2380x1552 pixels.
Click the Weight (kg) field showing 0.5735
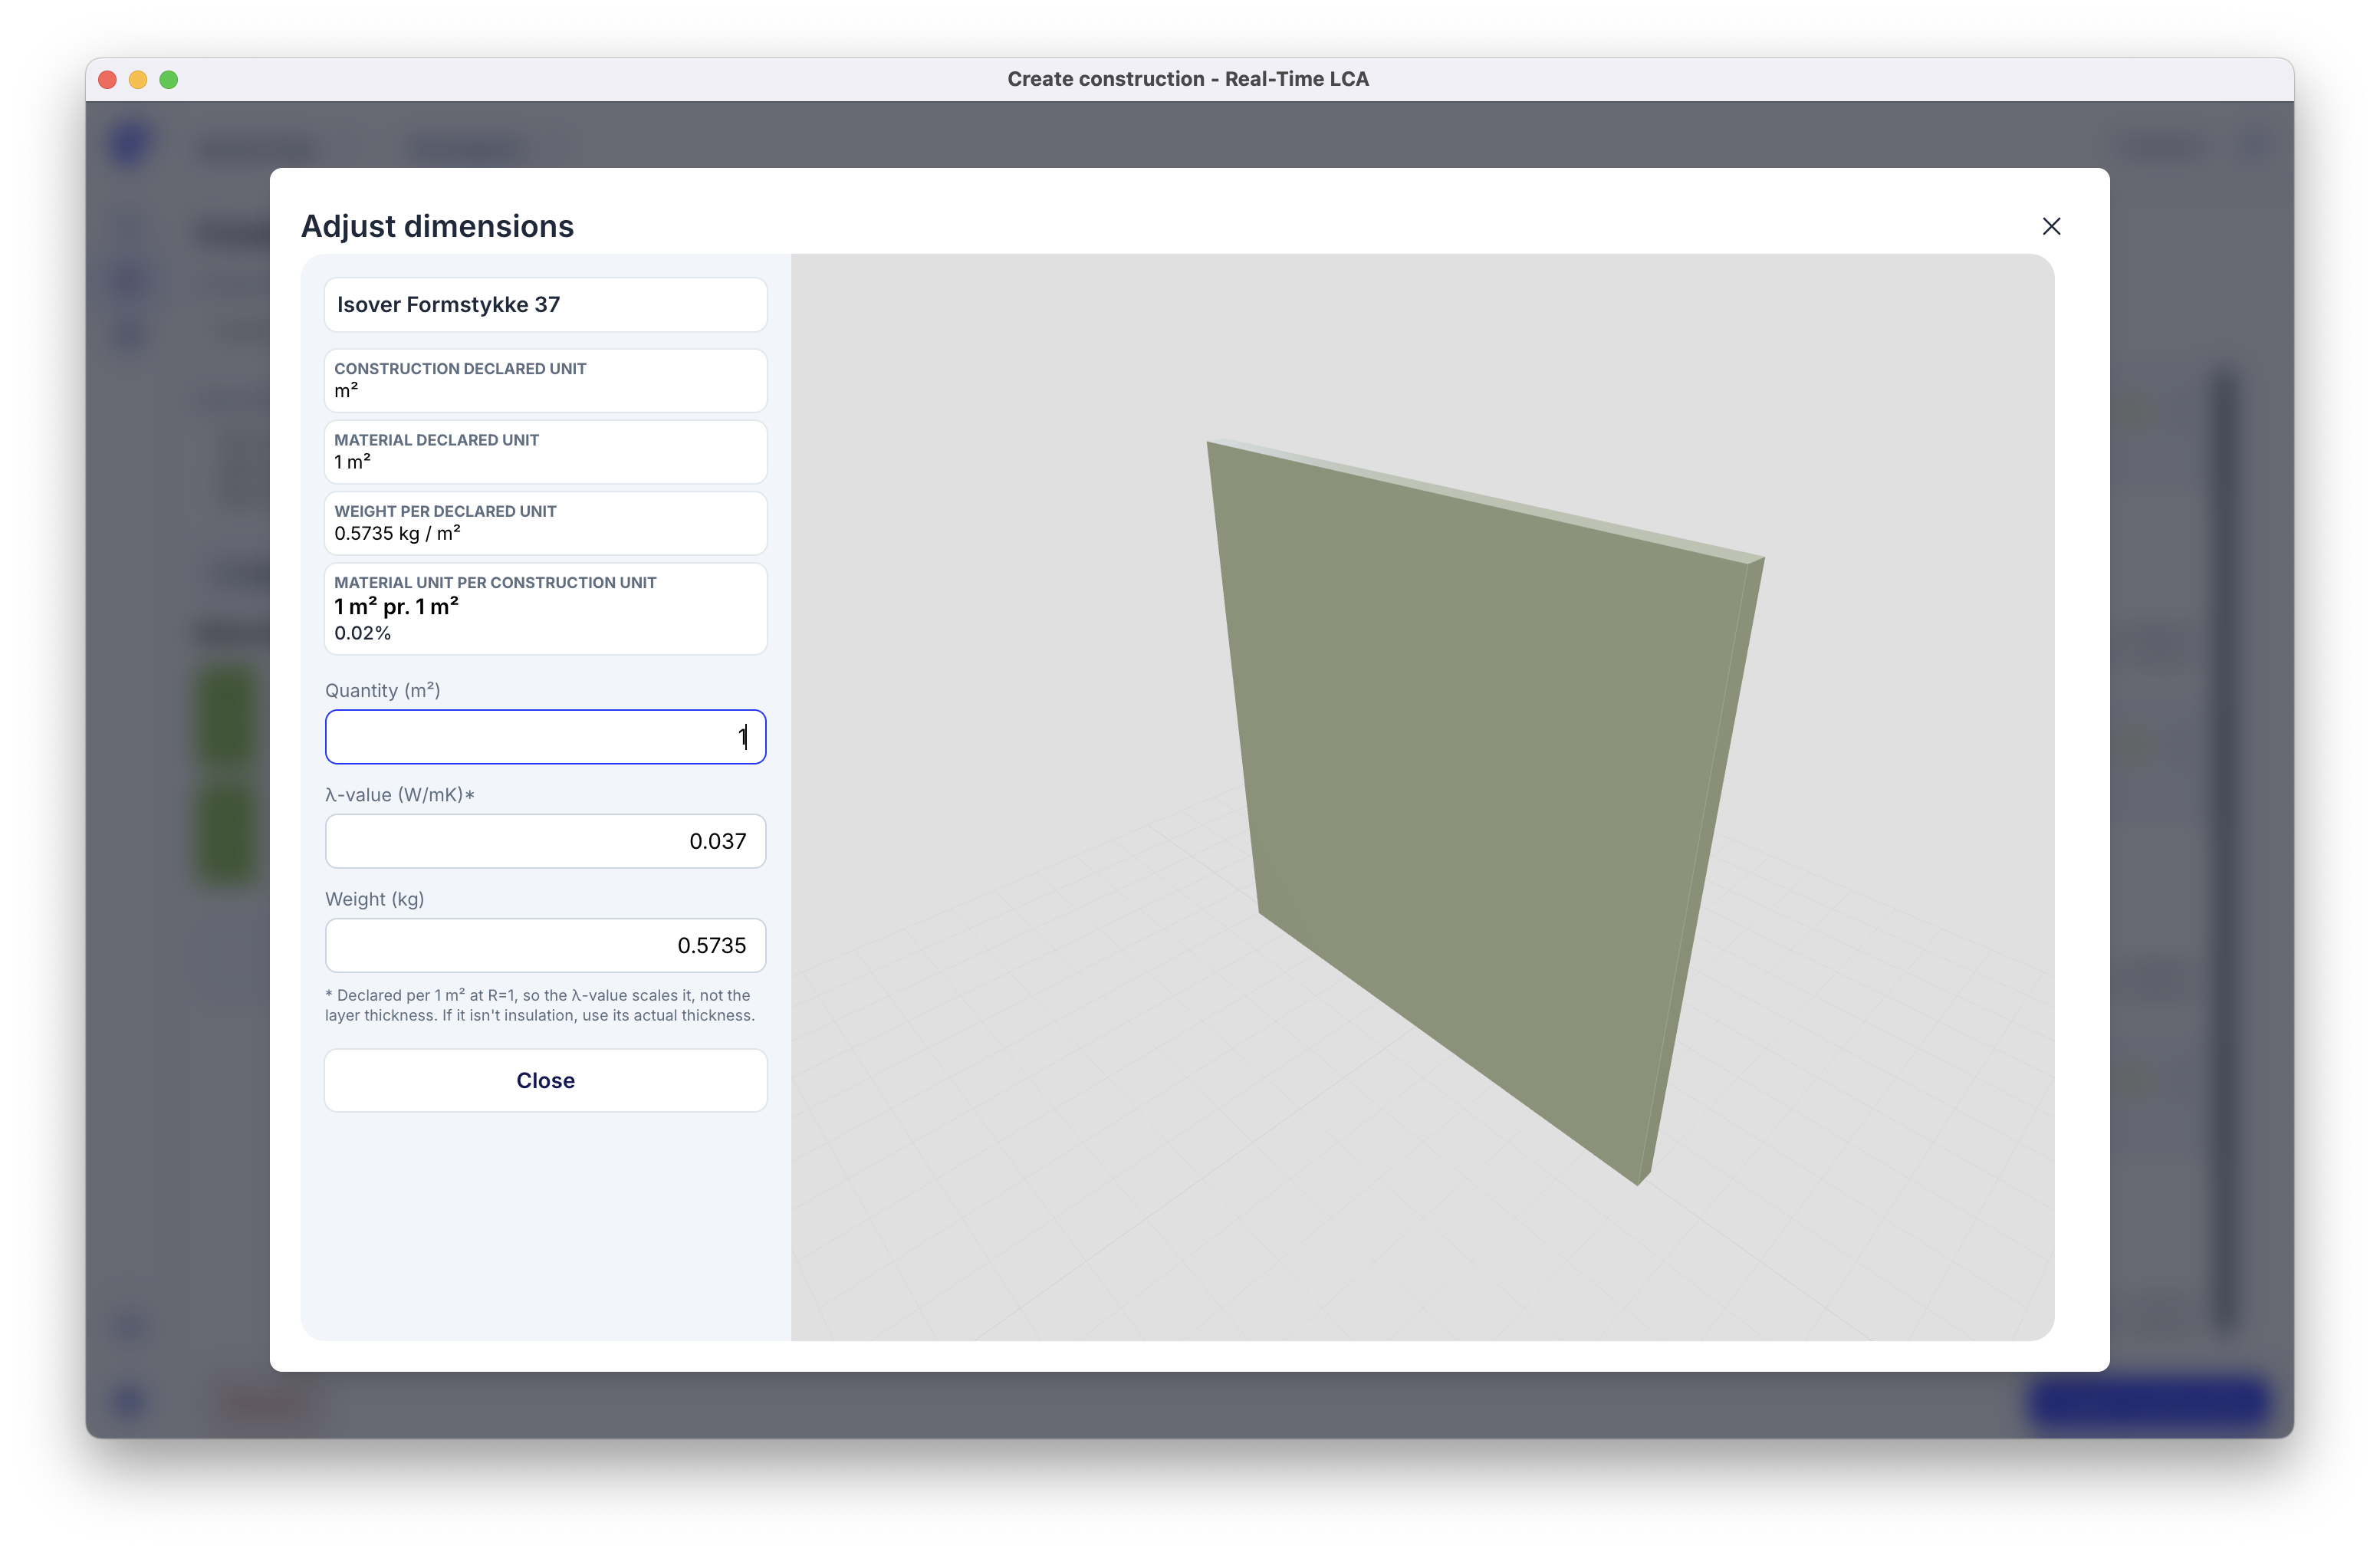click(x=545, y=945)
